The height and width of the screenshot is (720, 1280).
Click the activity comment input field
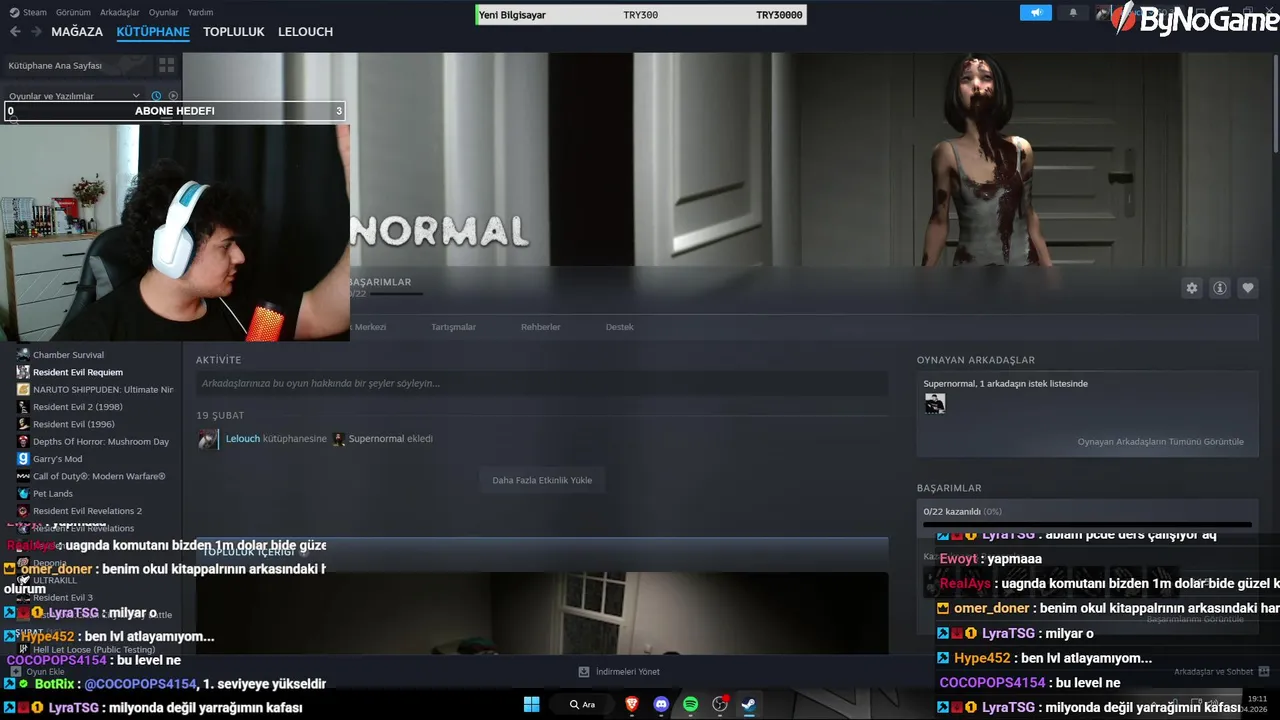pyautogui.click(x=541, y=383)
